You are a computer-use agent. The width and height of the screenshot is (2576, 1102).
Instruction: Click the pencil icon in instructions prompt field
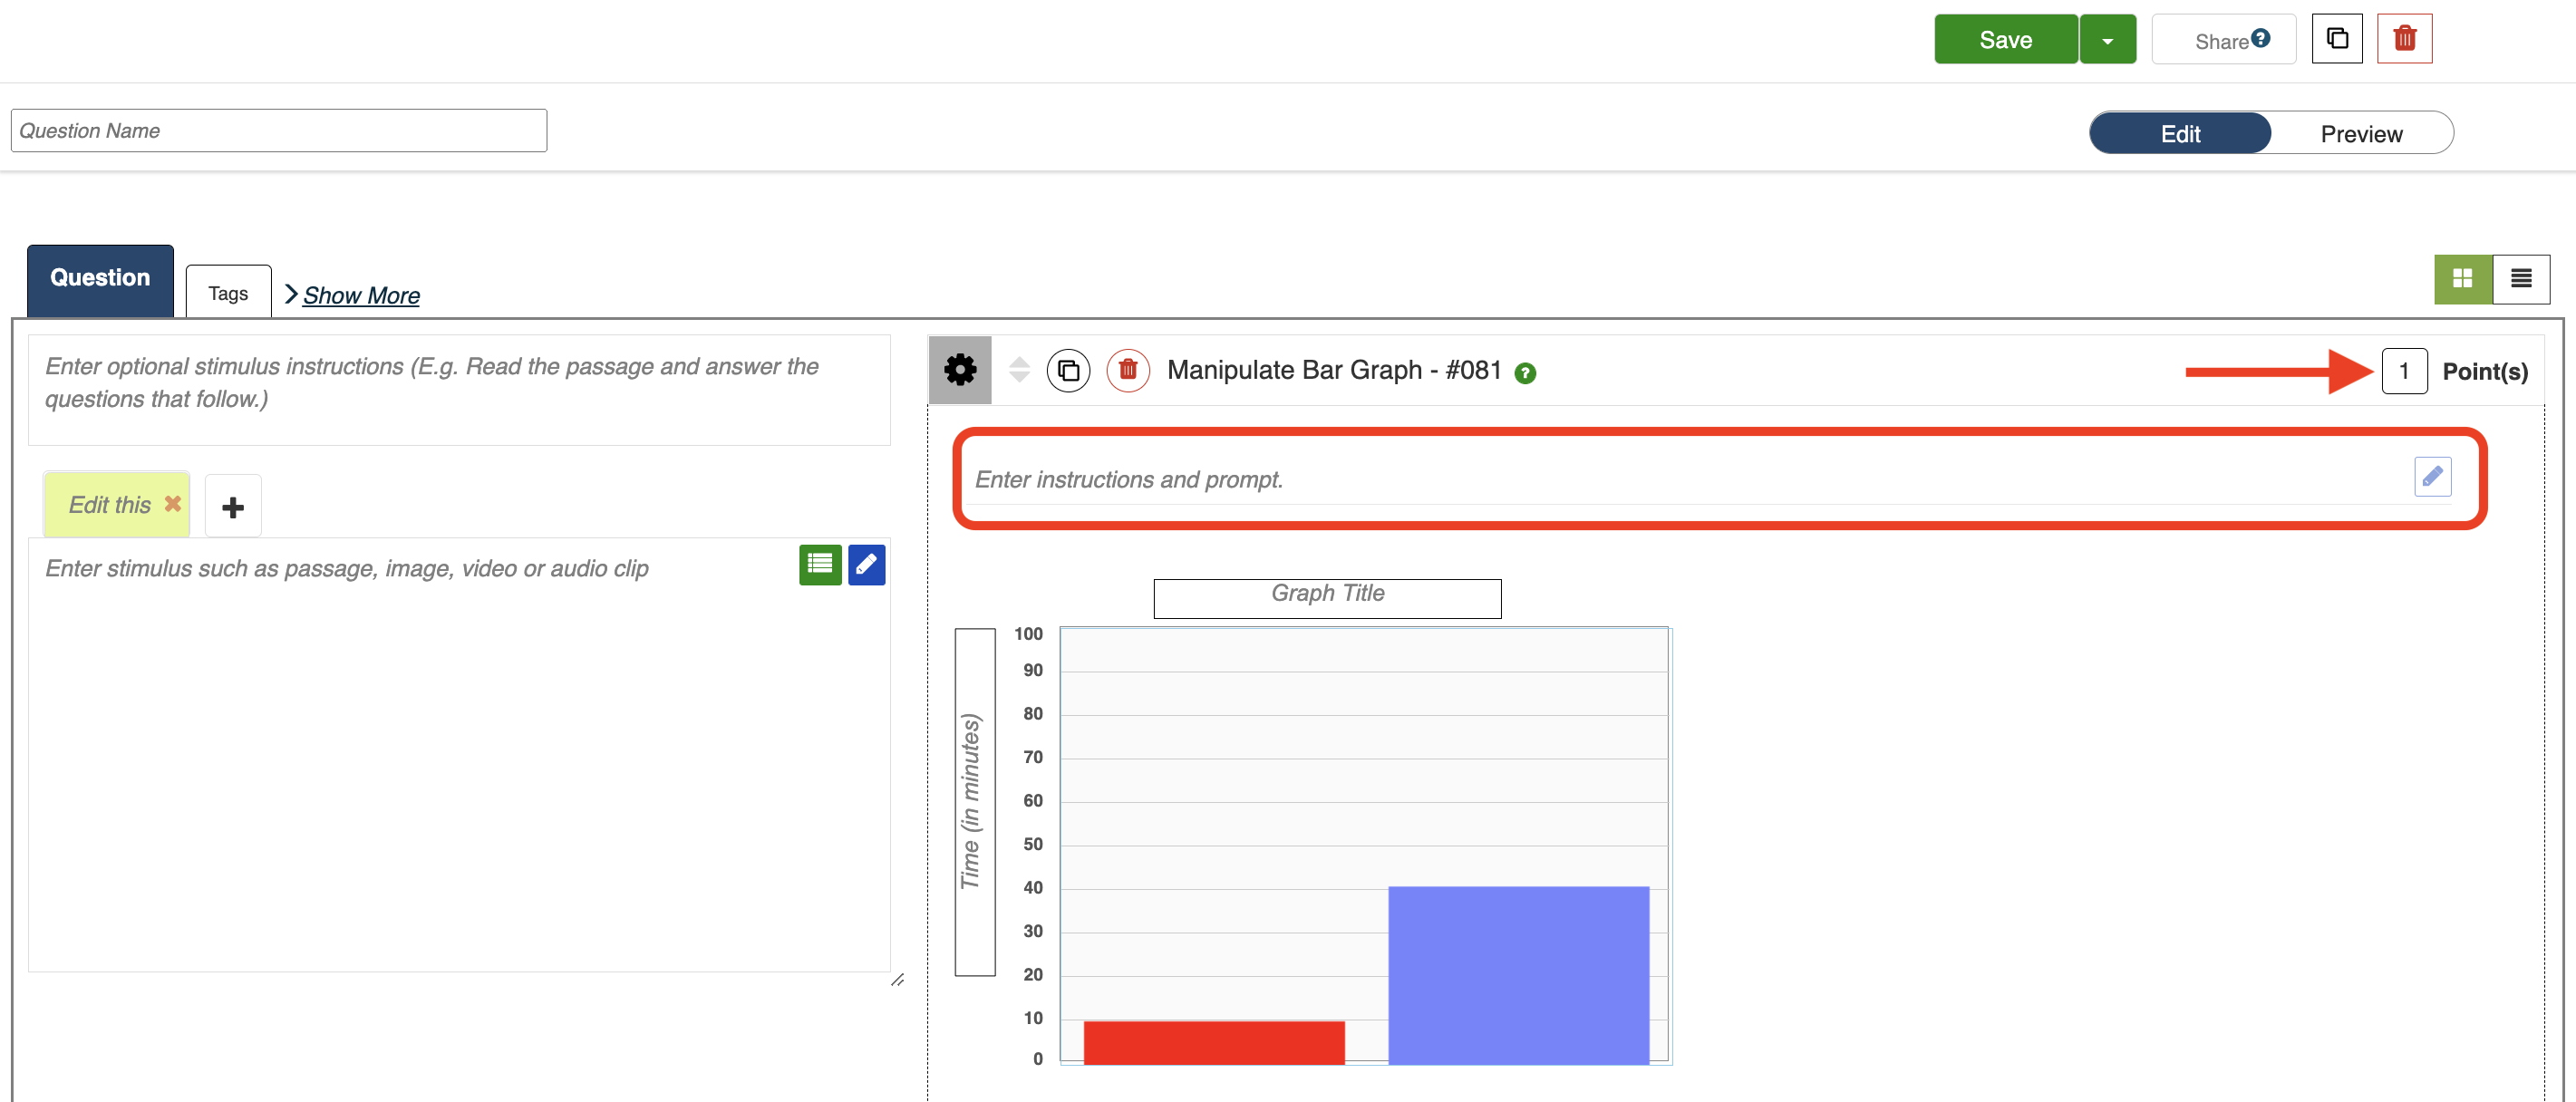coord(2431,477)
